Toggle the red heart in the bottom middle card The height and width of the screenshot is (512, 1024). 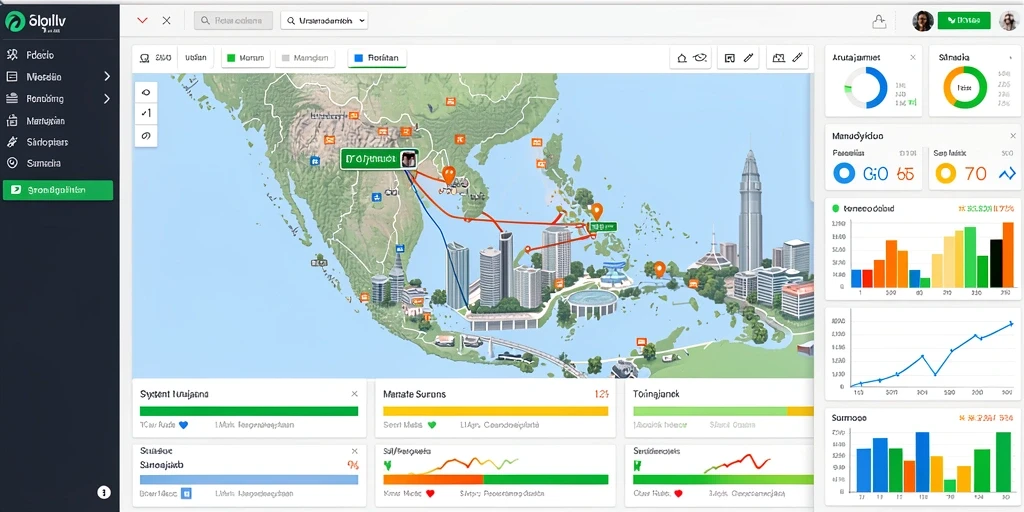point(430,494)
